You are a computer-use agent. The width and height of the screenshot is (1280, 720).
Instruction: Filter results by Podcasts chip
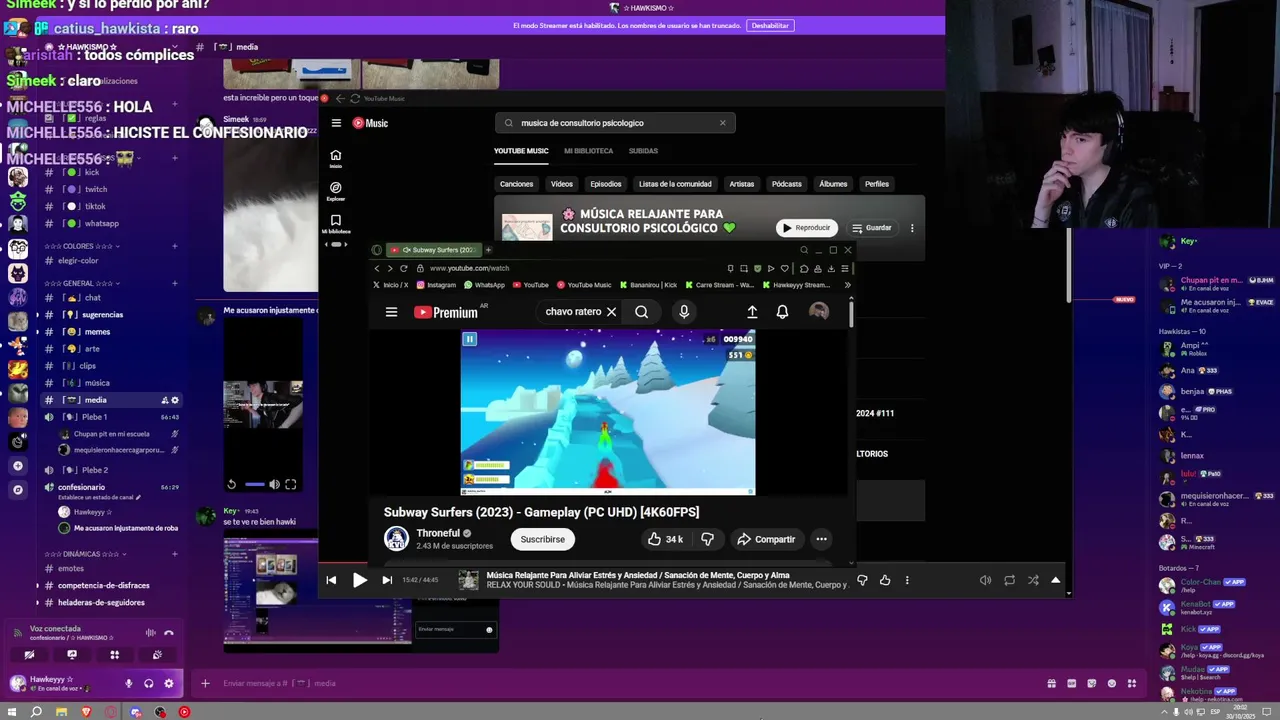click(x=787, y=184)
